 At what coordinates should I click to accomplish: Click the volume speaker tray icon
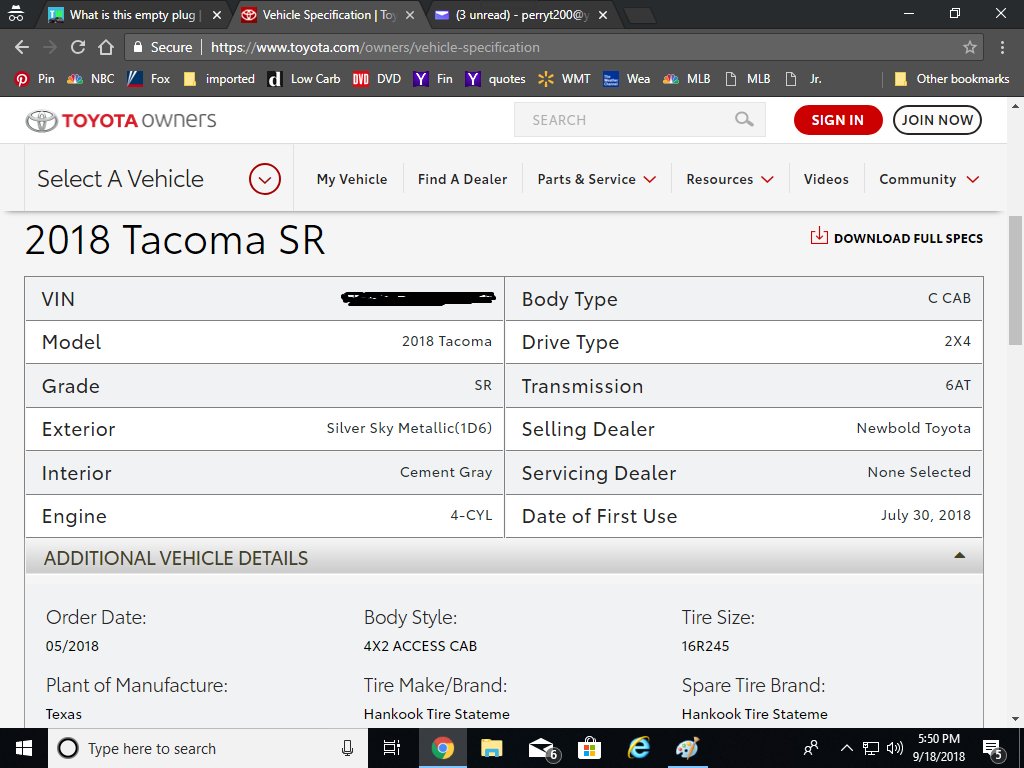click(895, 748)
